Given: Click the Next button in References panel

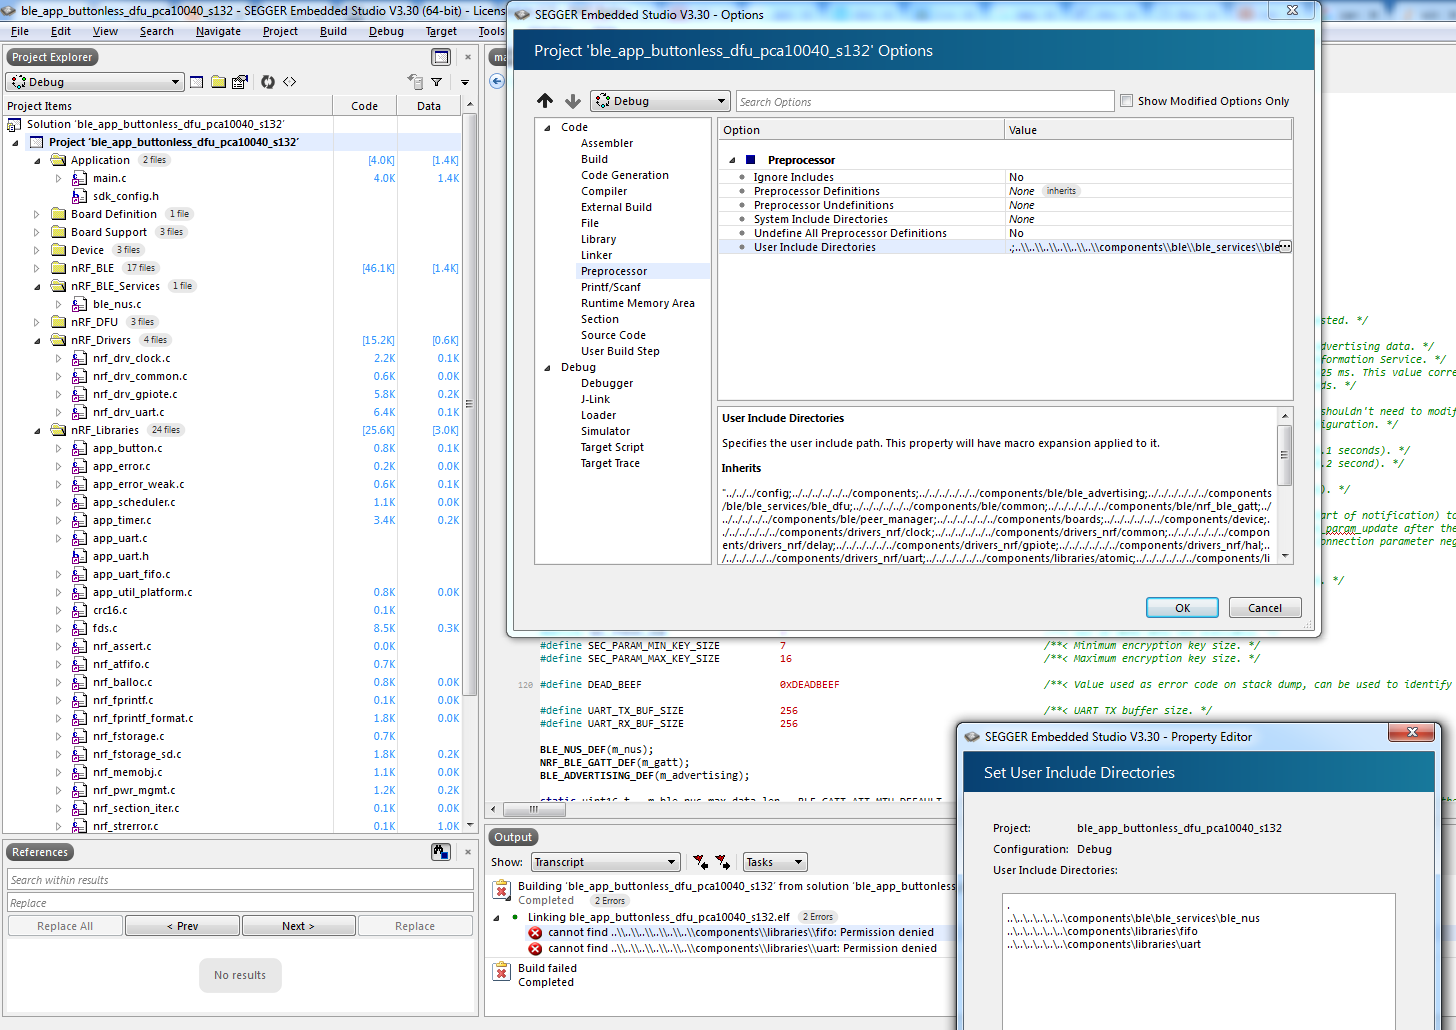Looking at the screenshot, I should (x=298, y=926).
